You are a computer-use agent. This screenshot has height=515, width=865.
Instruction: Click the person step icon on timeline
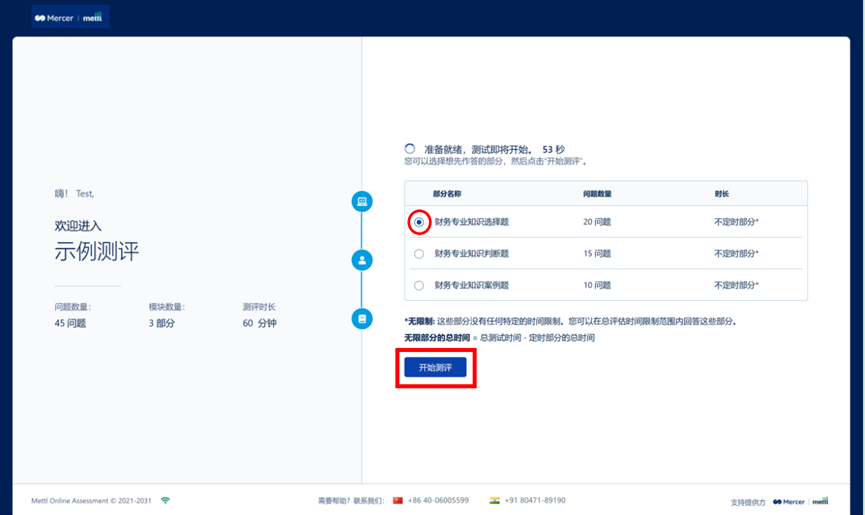[362, 260]
